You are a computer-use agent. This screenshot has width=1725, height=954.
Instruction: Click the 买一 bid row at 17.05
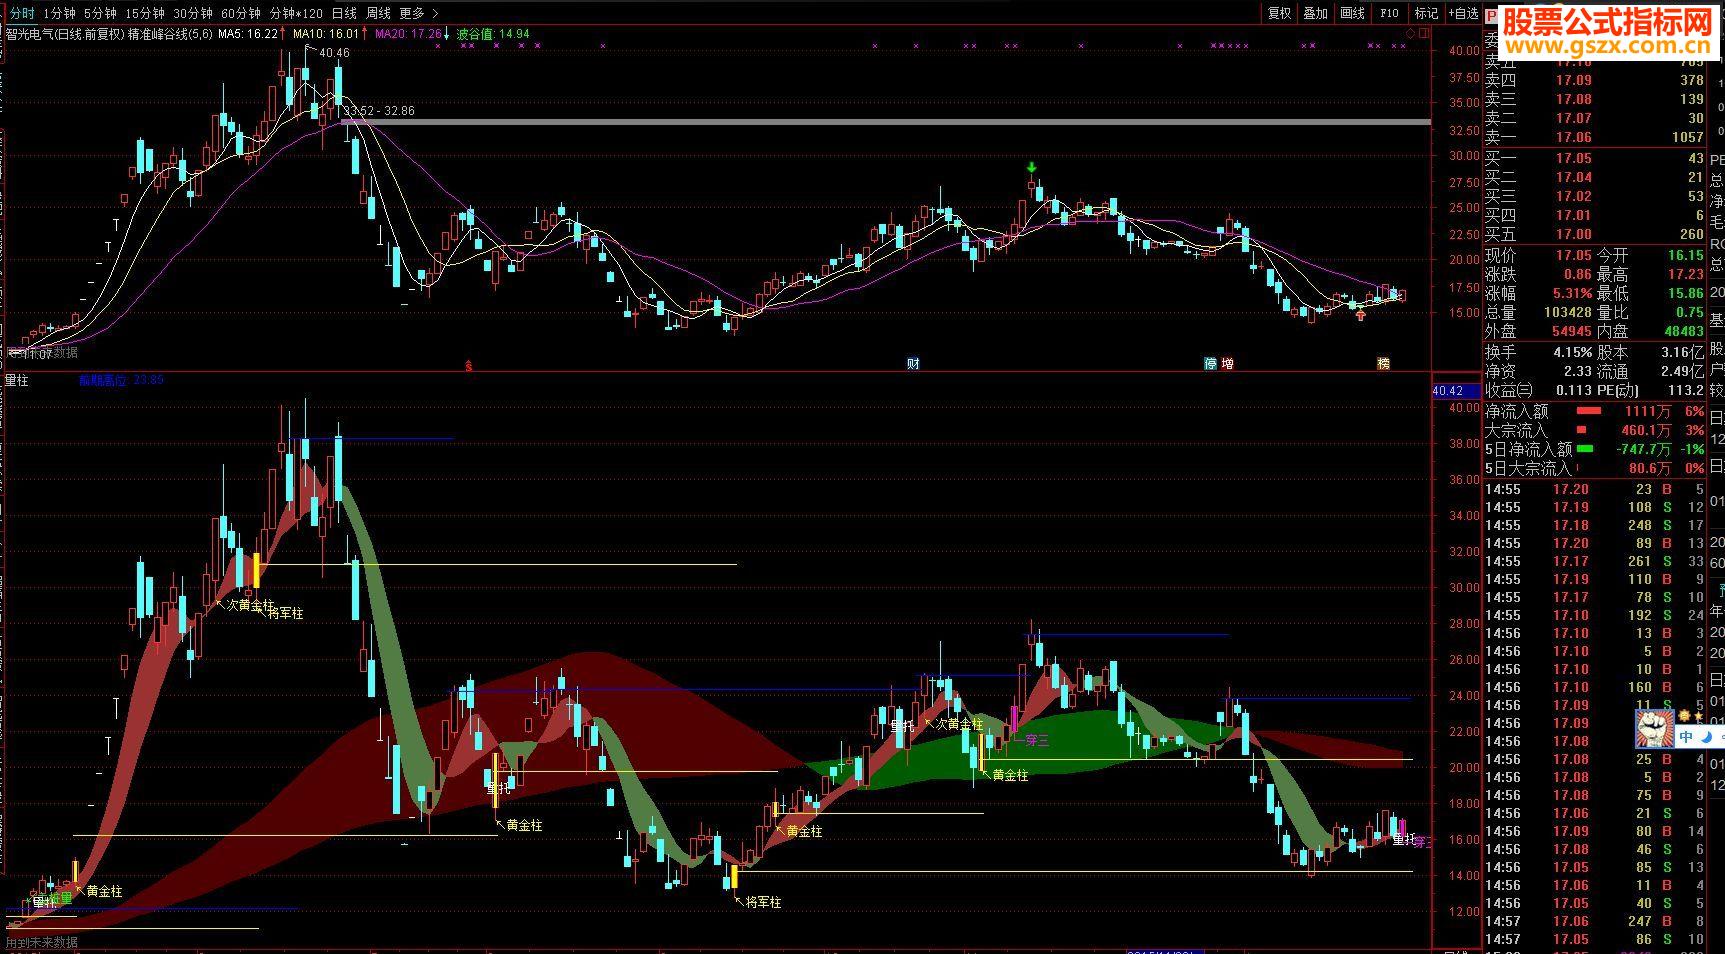1594,158
